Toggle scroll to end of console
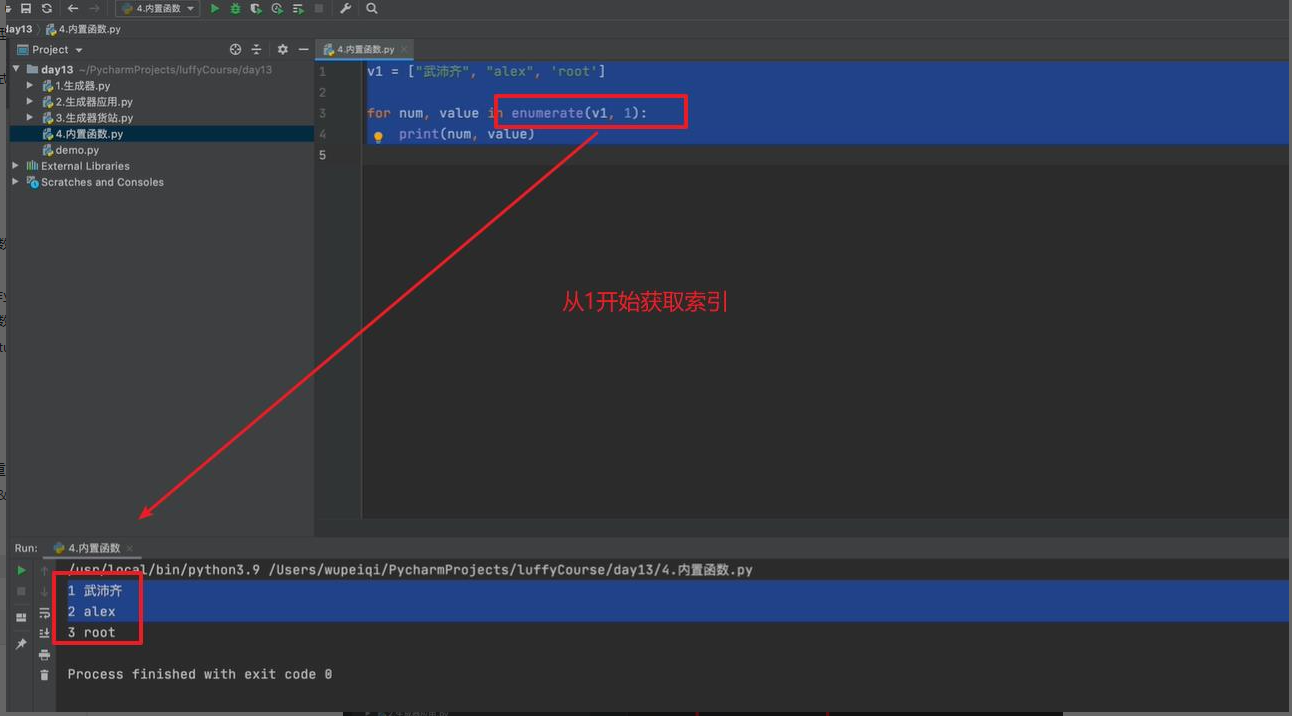 pos(44,633)
